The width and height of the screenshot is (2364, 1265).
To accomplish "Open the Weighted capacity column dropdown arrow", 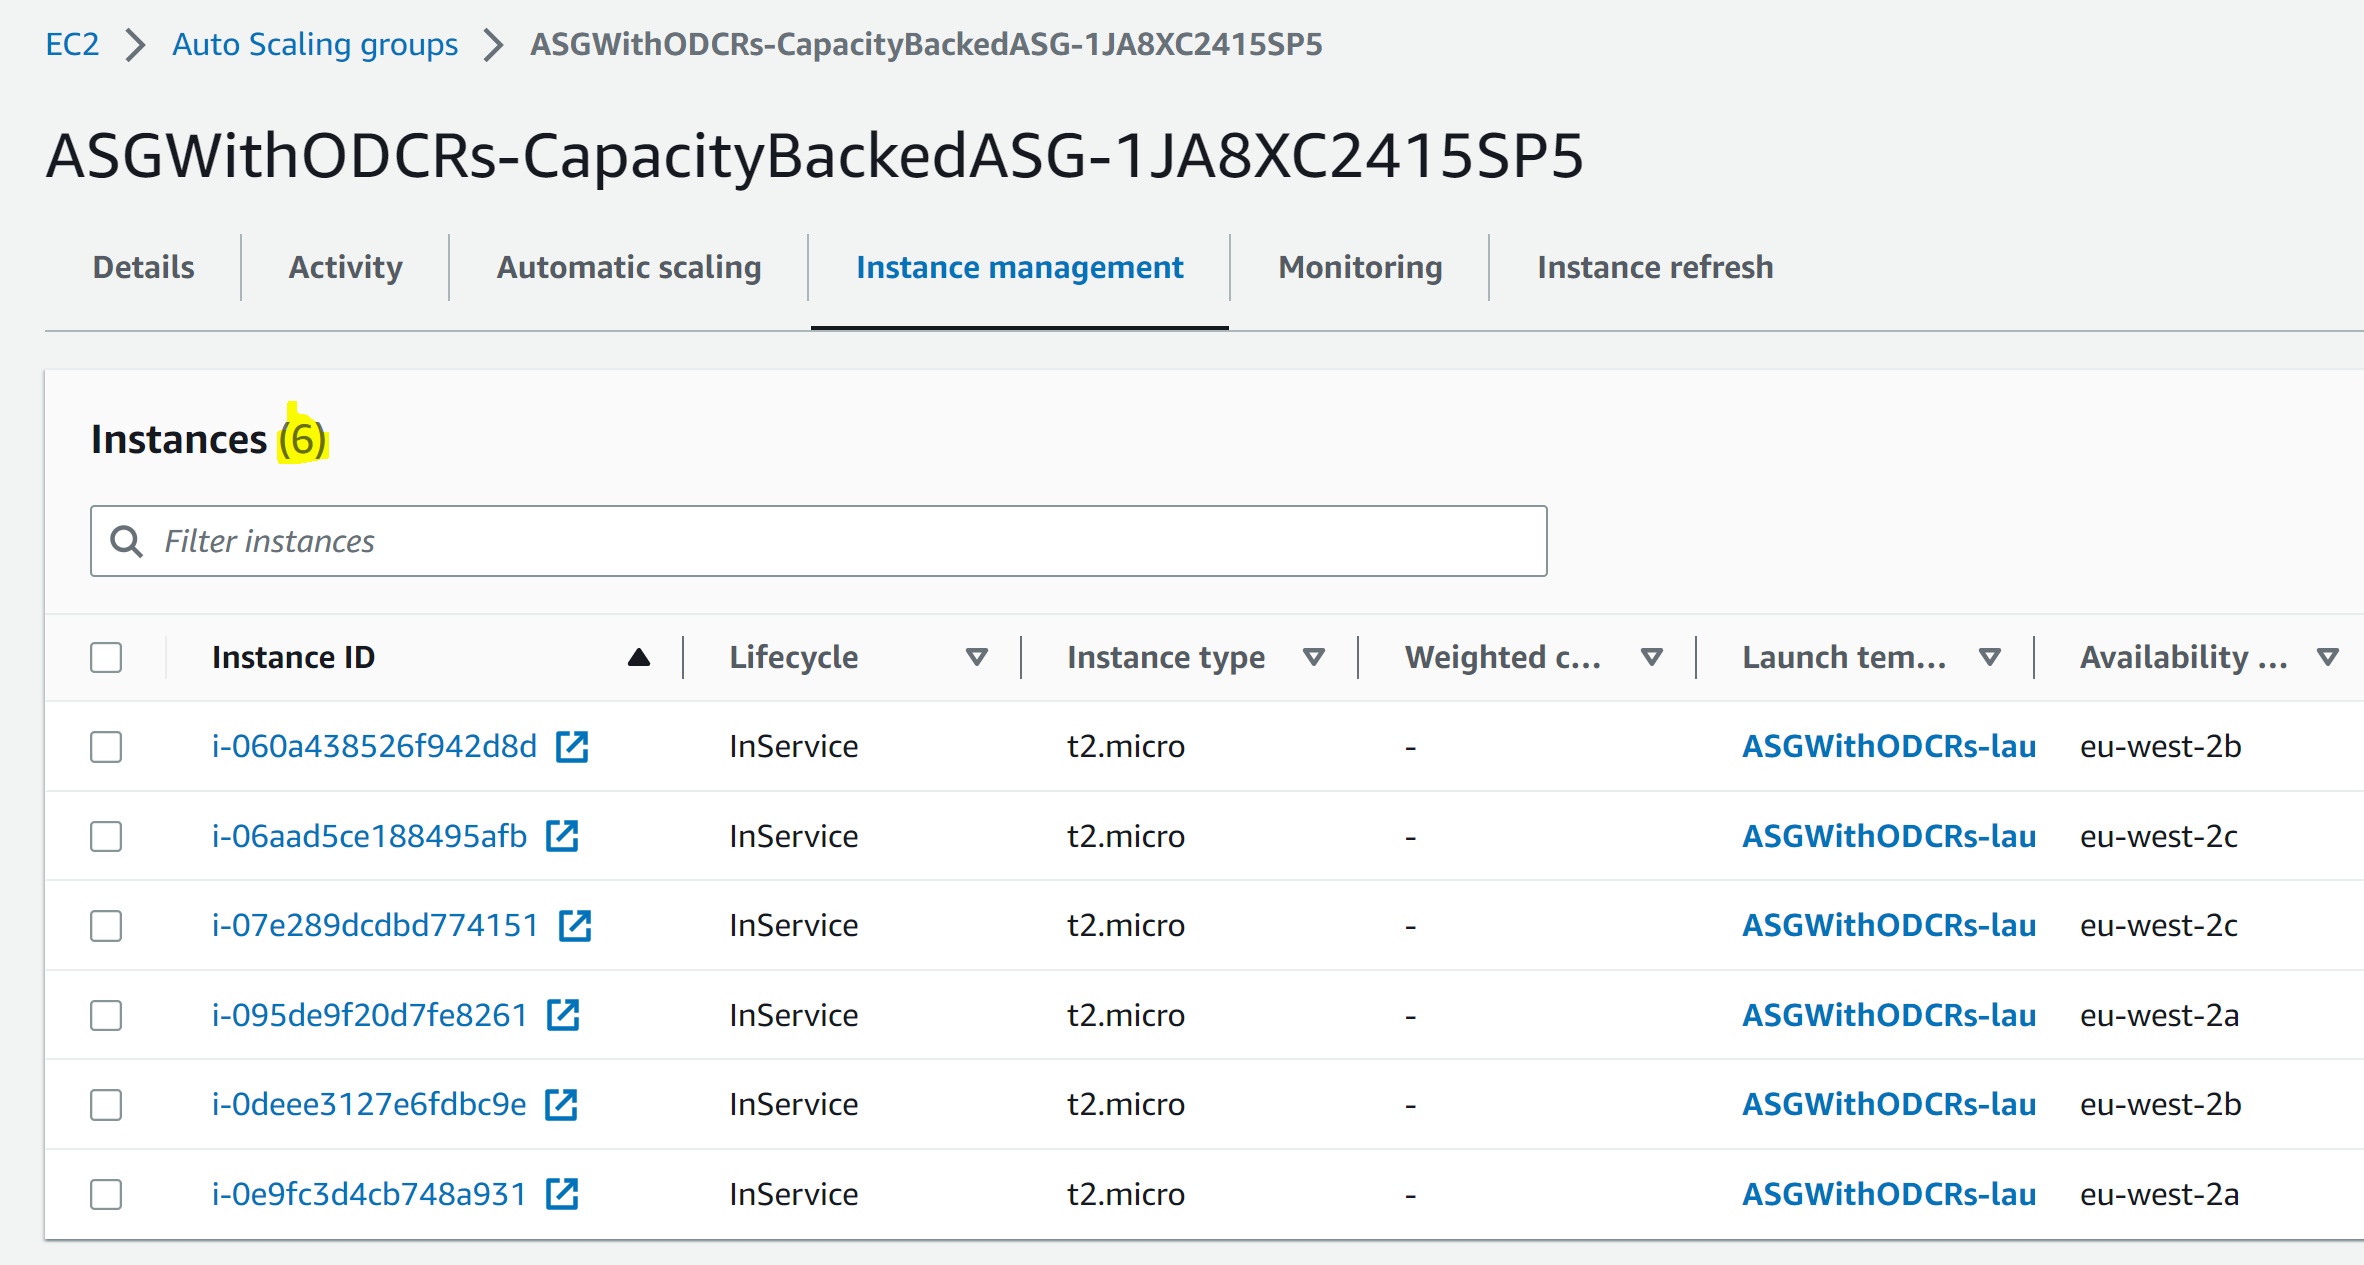I will click(x=1652, y=657).
